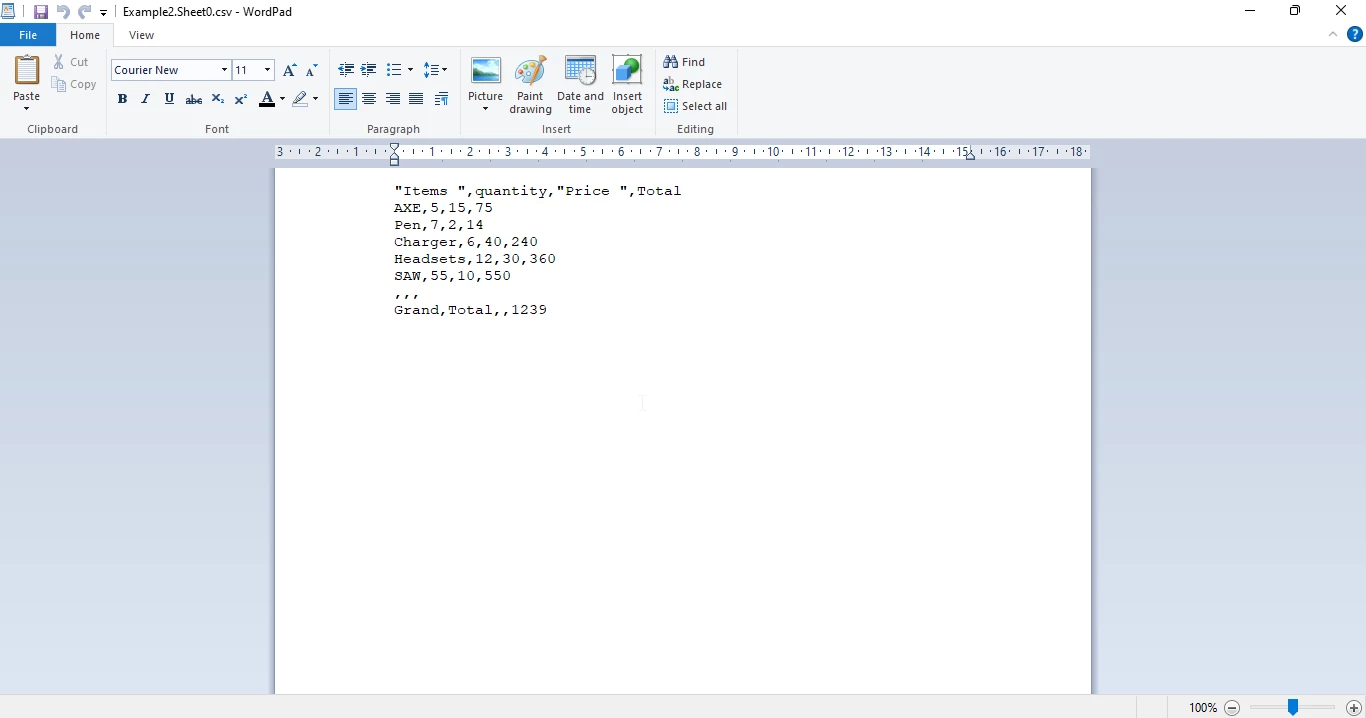This screenshot has width=1366, height=718.
Task: Switch to the View tab
Action: coord(141,35)
